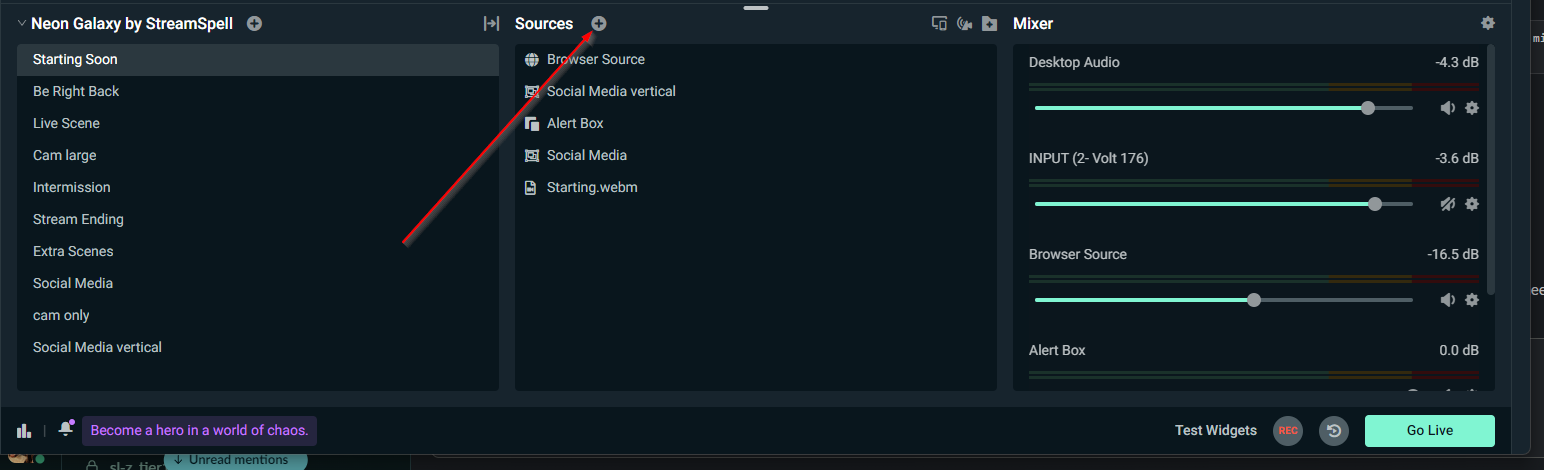1544x470 pixels.
Task: Add a new source with plus icon
Action: coord(599,24)
